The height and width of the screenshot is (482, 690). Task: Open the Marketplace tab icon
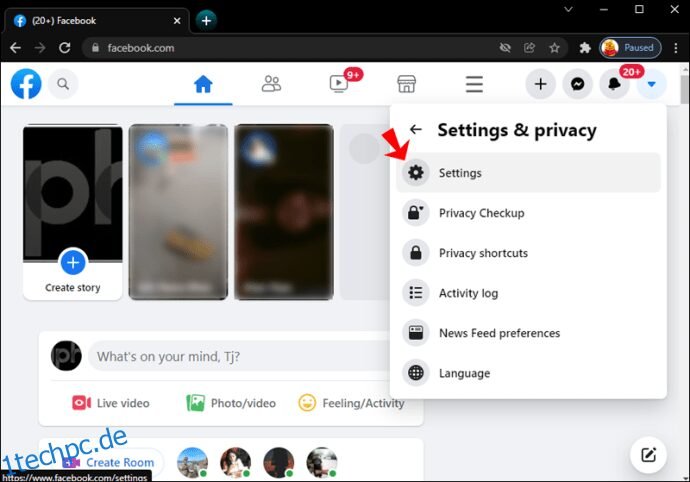click(406, 84)
